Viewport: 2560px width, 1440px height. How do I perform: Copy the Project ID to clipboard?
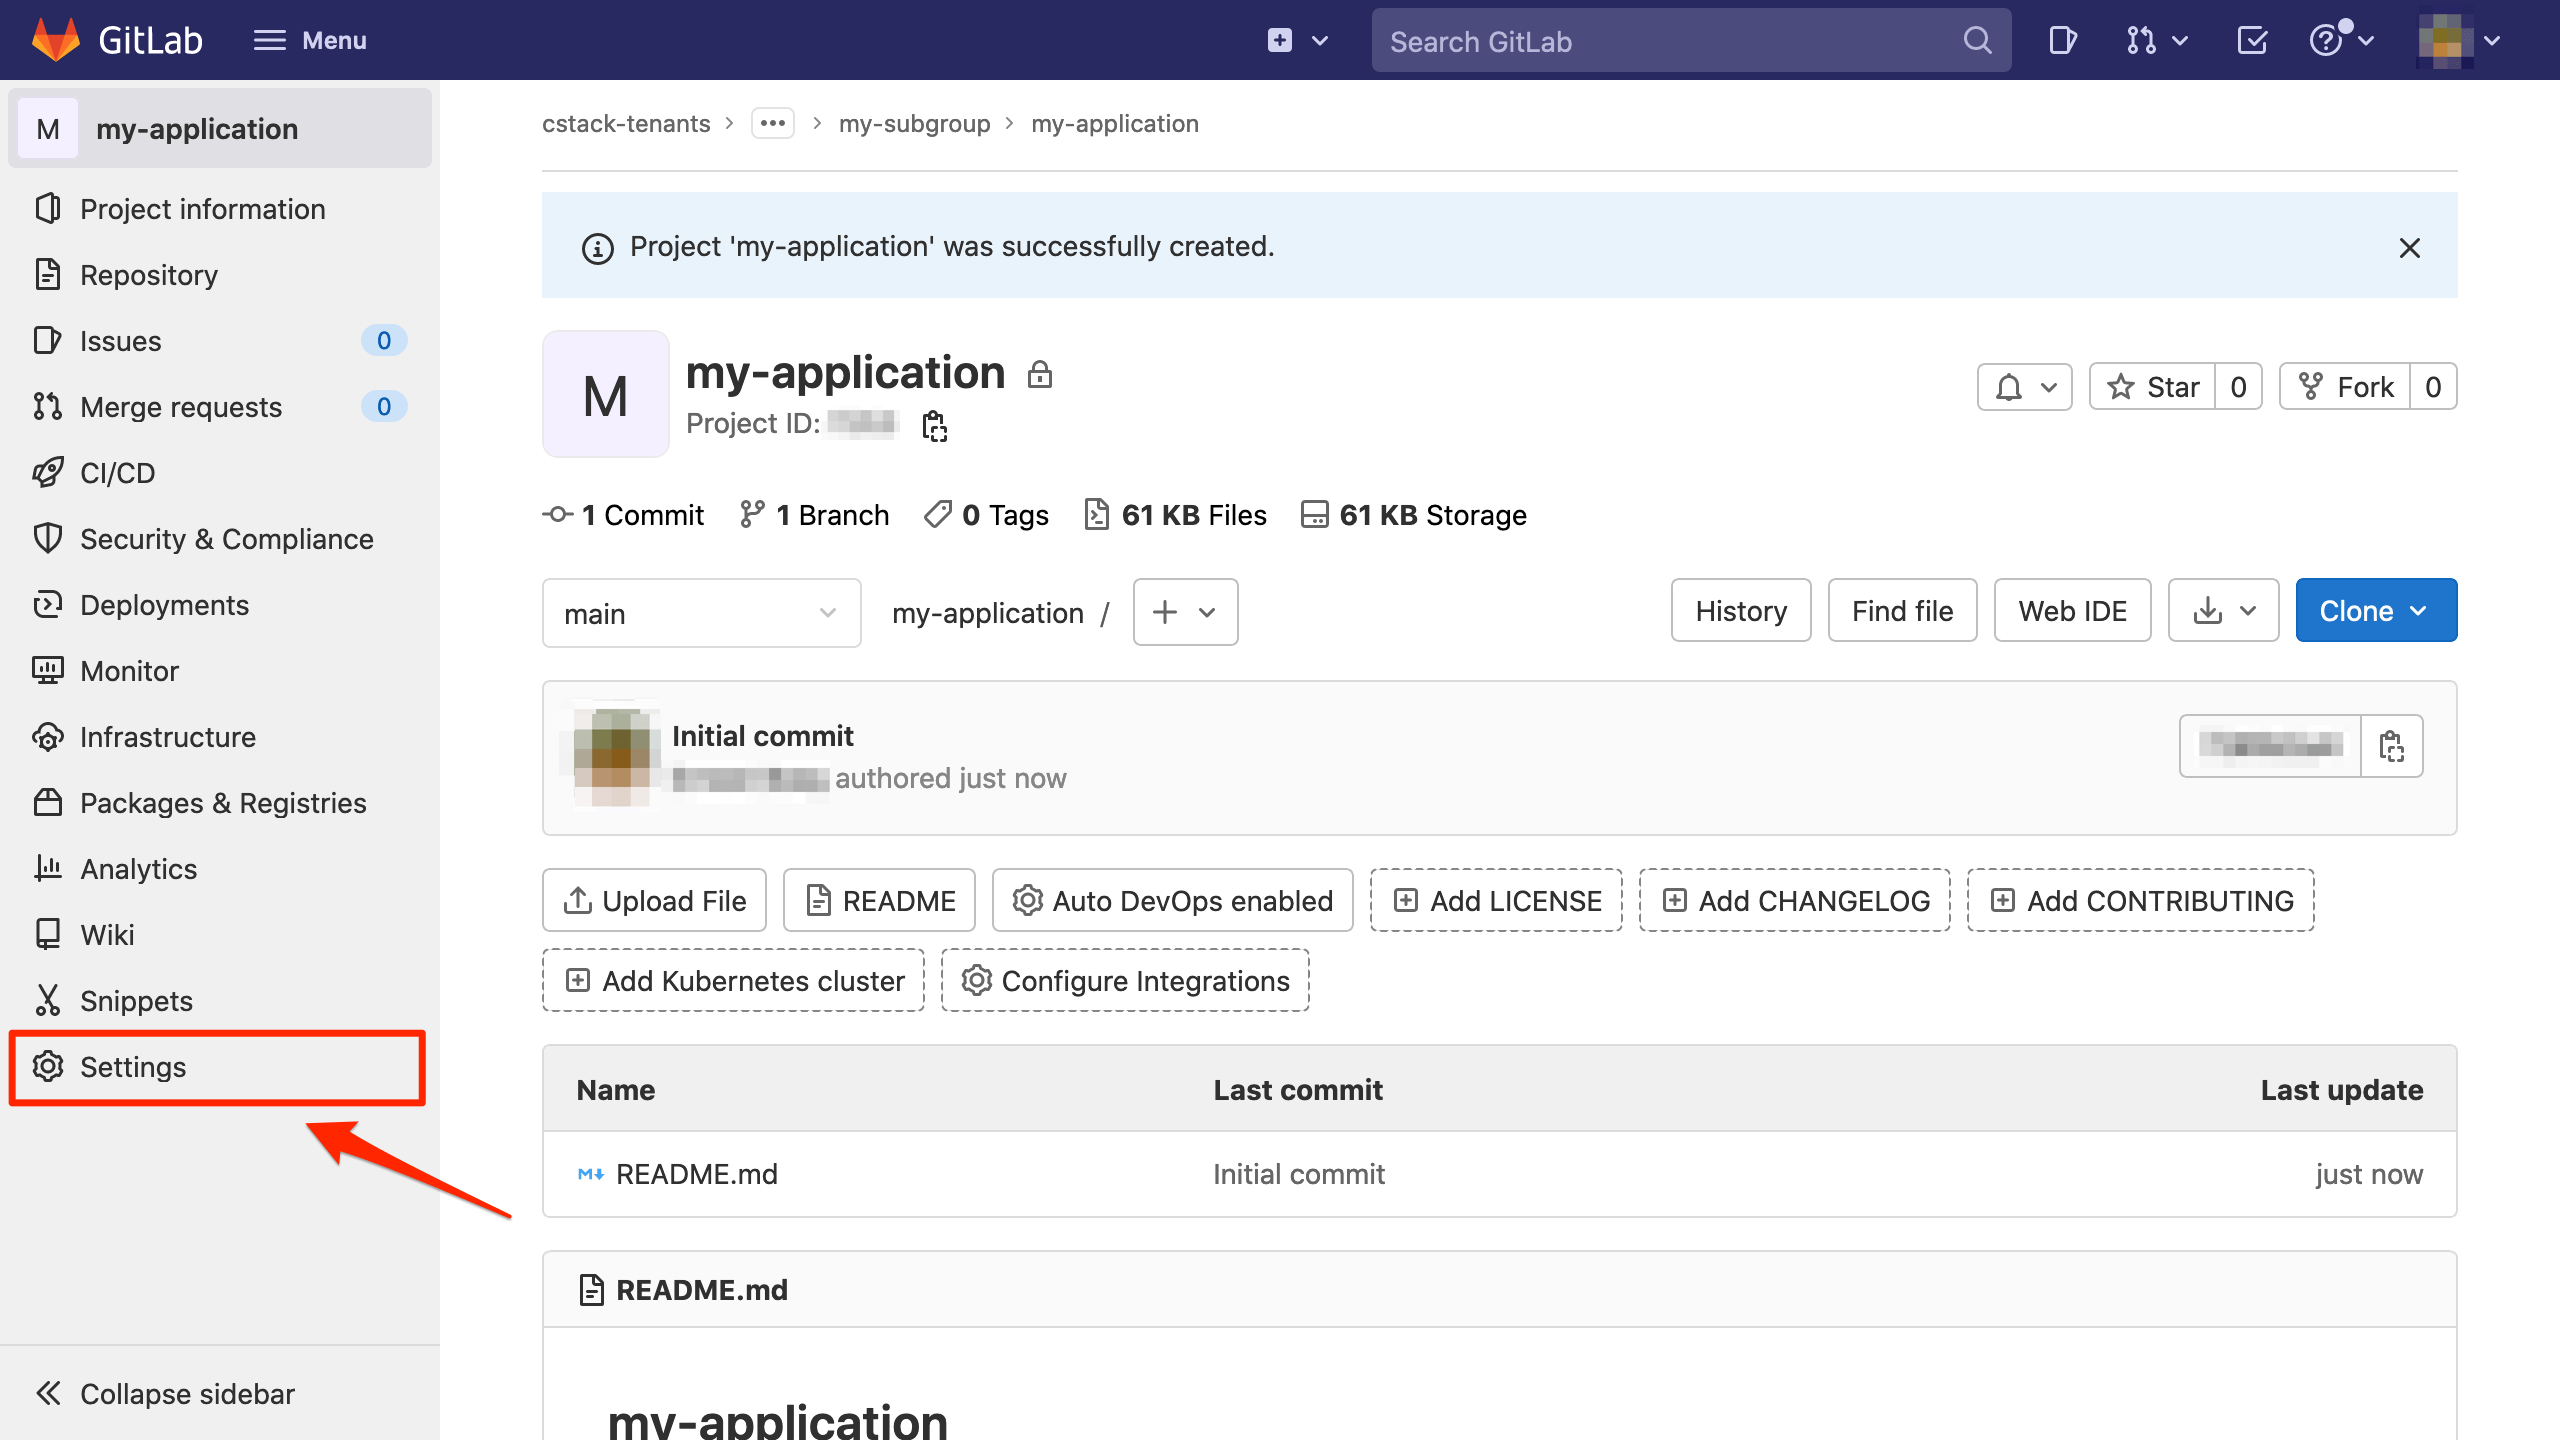coord(934,425)
